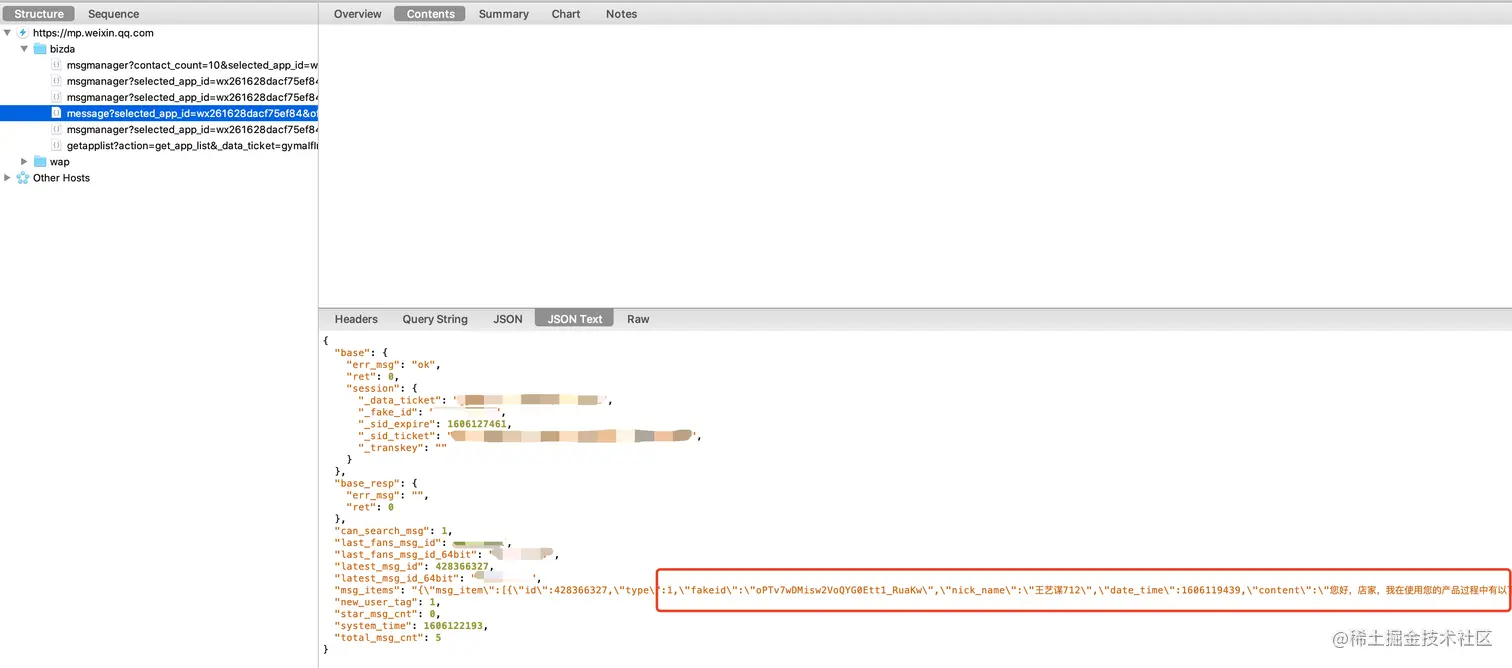Select the Contents tab
The width and height of the screenshot is (1512, 668).
(x=430, y=14)
